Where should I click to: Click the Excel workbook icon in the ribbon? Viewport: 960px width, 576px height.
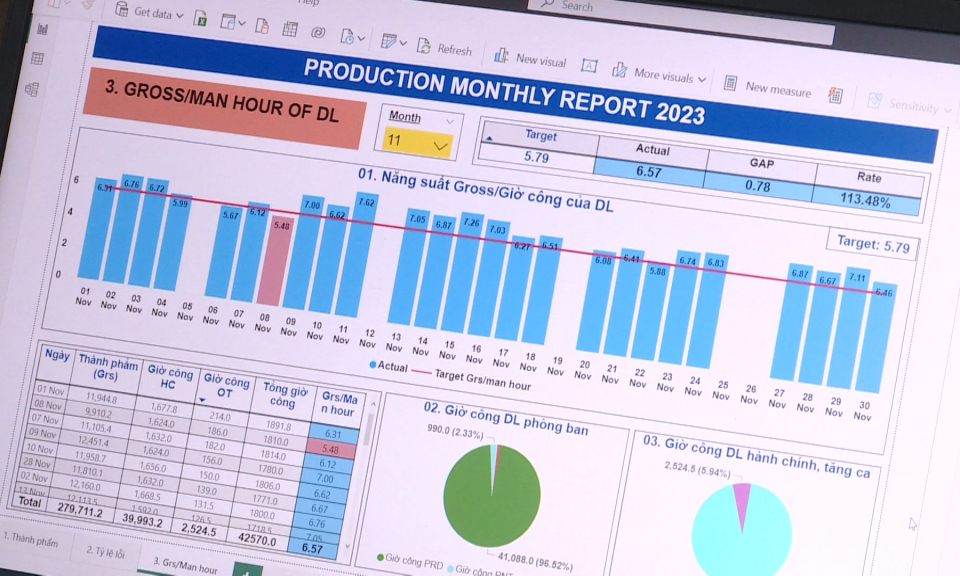click(x=200, y=18)
